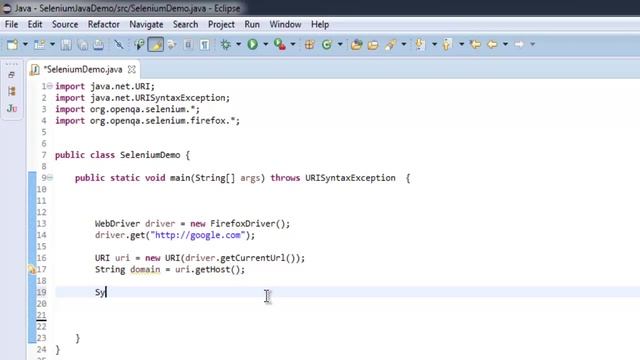Click the Last Edit Location arrow icon
Screen dimensions: 640x360
[475, 44]
